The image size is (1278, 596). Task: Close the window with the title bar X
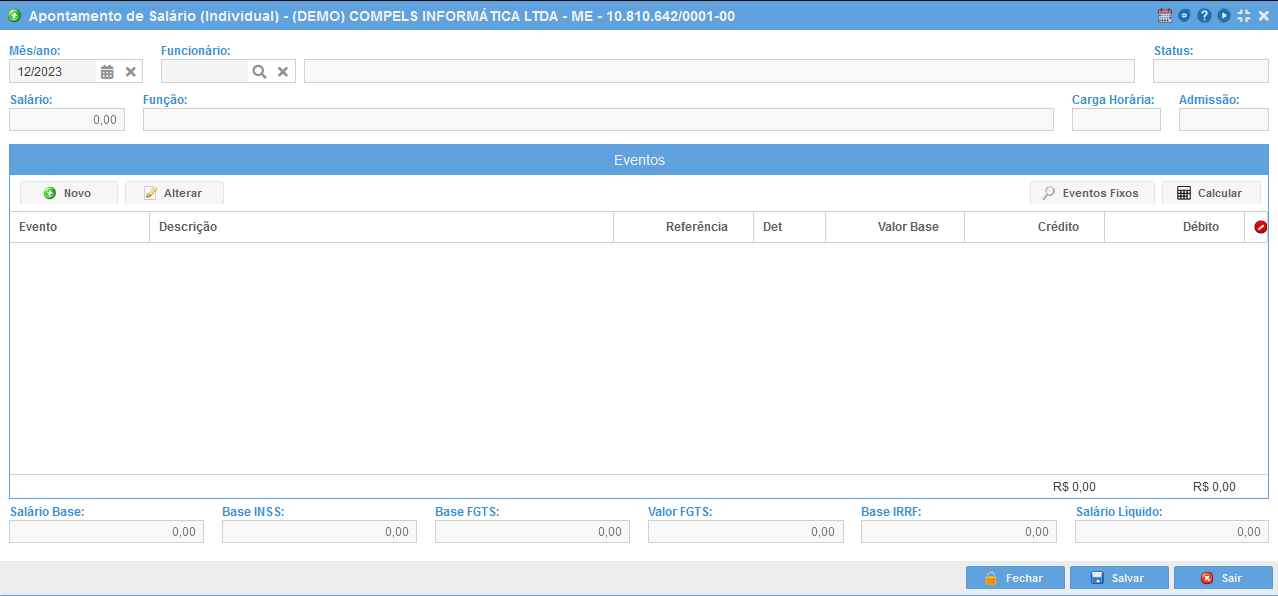tap(1263, 15)
